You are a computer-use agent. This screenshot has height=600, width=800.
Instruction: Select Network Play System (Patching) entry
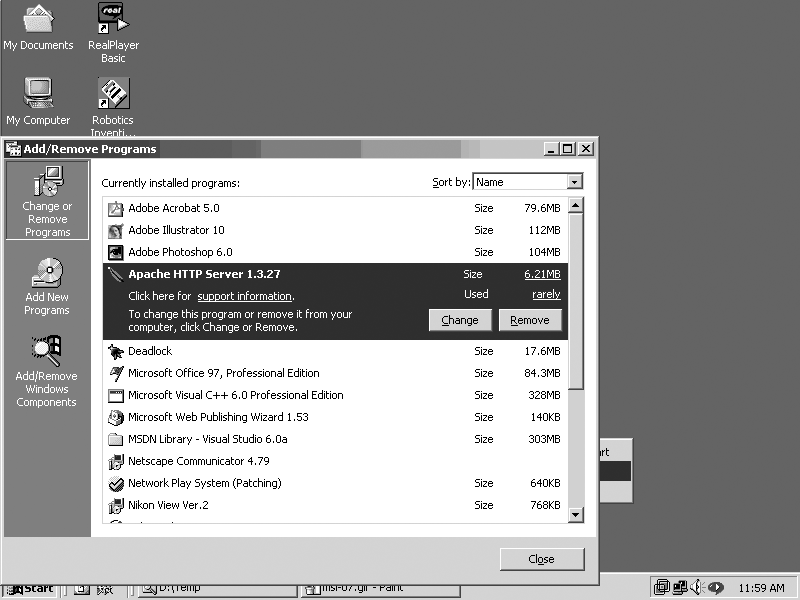pos(335,483)
